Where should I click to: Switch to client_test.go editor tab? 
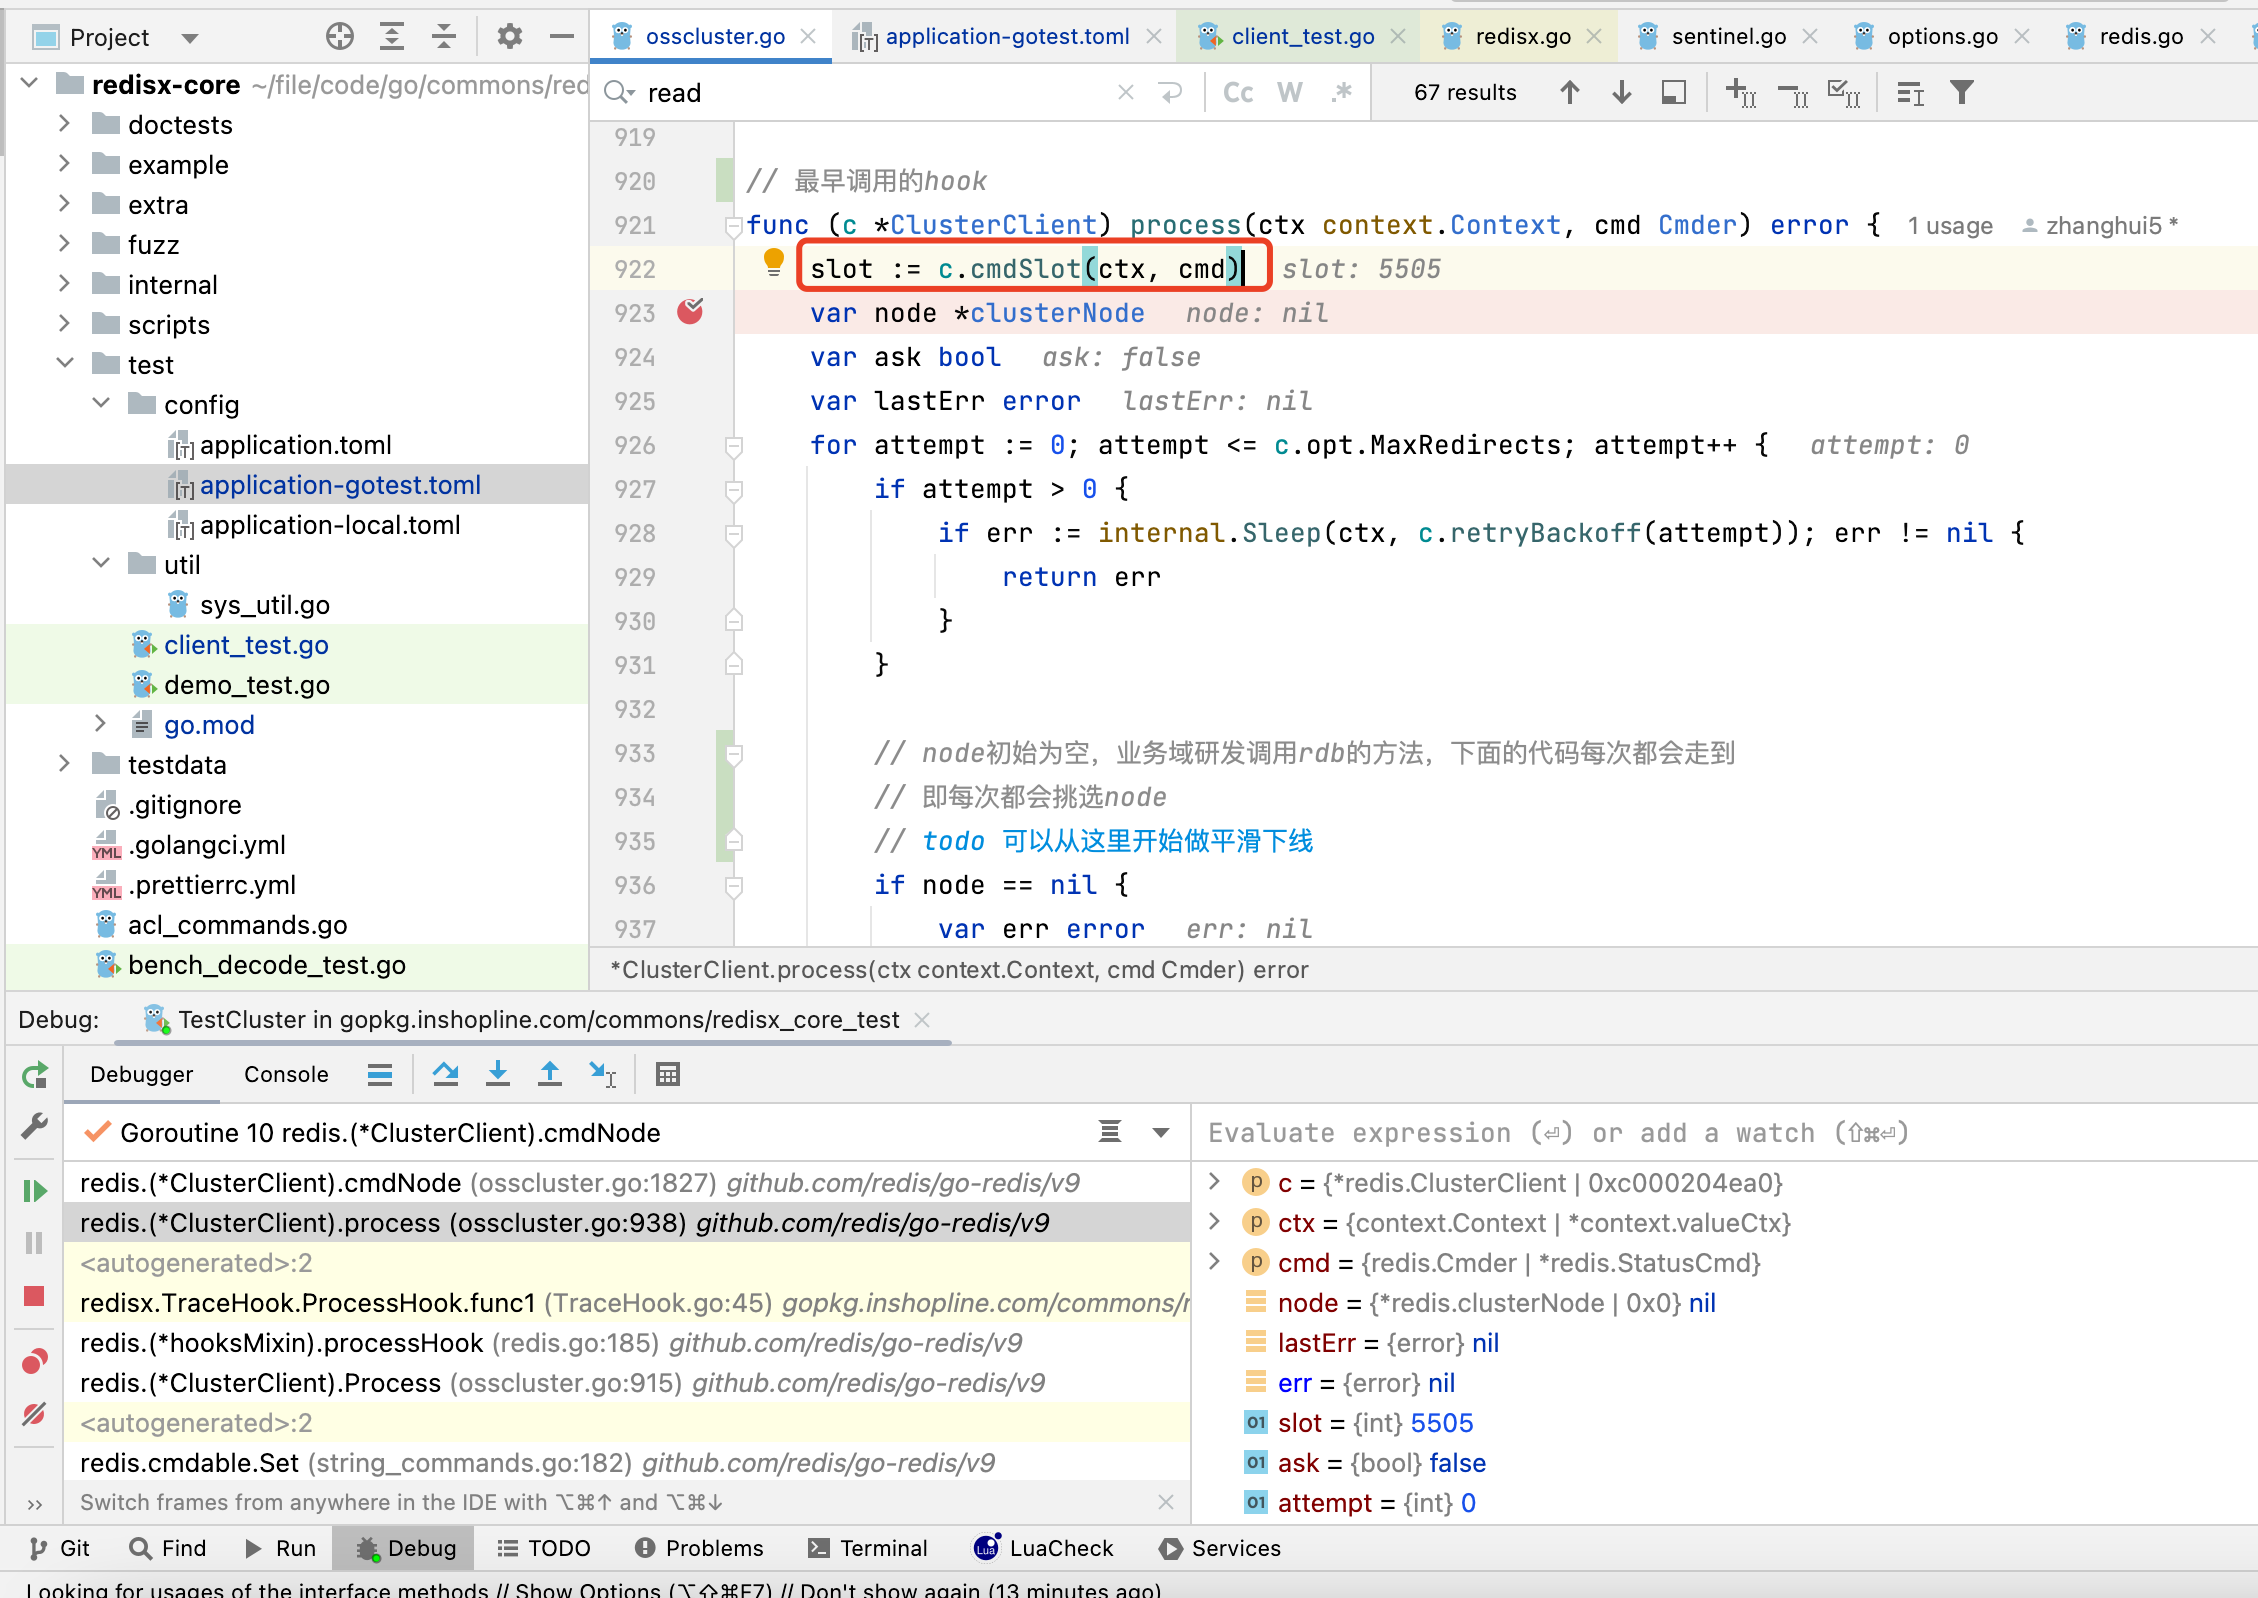[x=1302, y=37]
